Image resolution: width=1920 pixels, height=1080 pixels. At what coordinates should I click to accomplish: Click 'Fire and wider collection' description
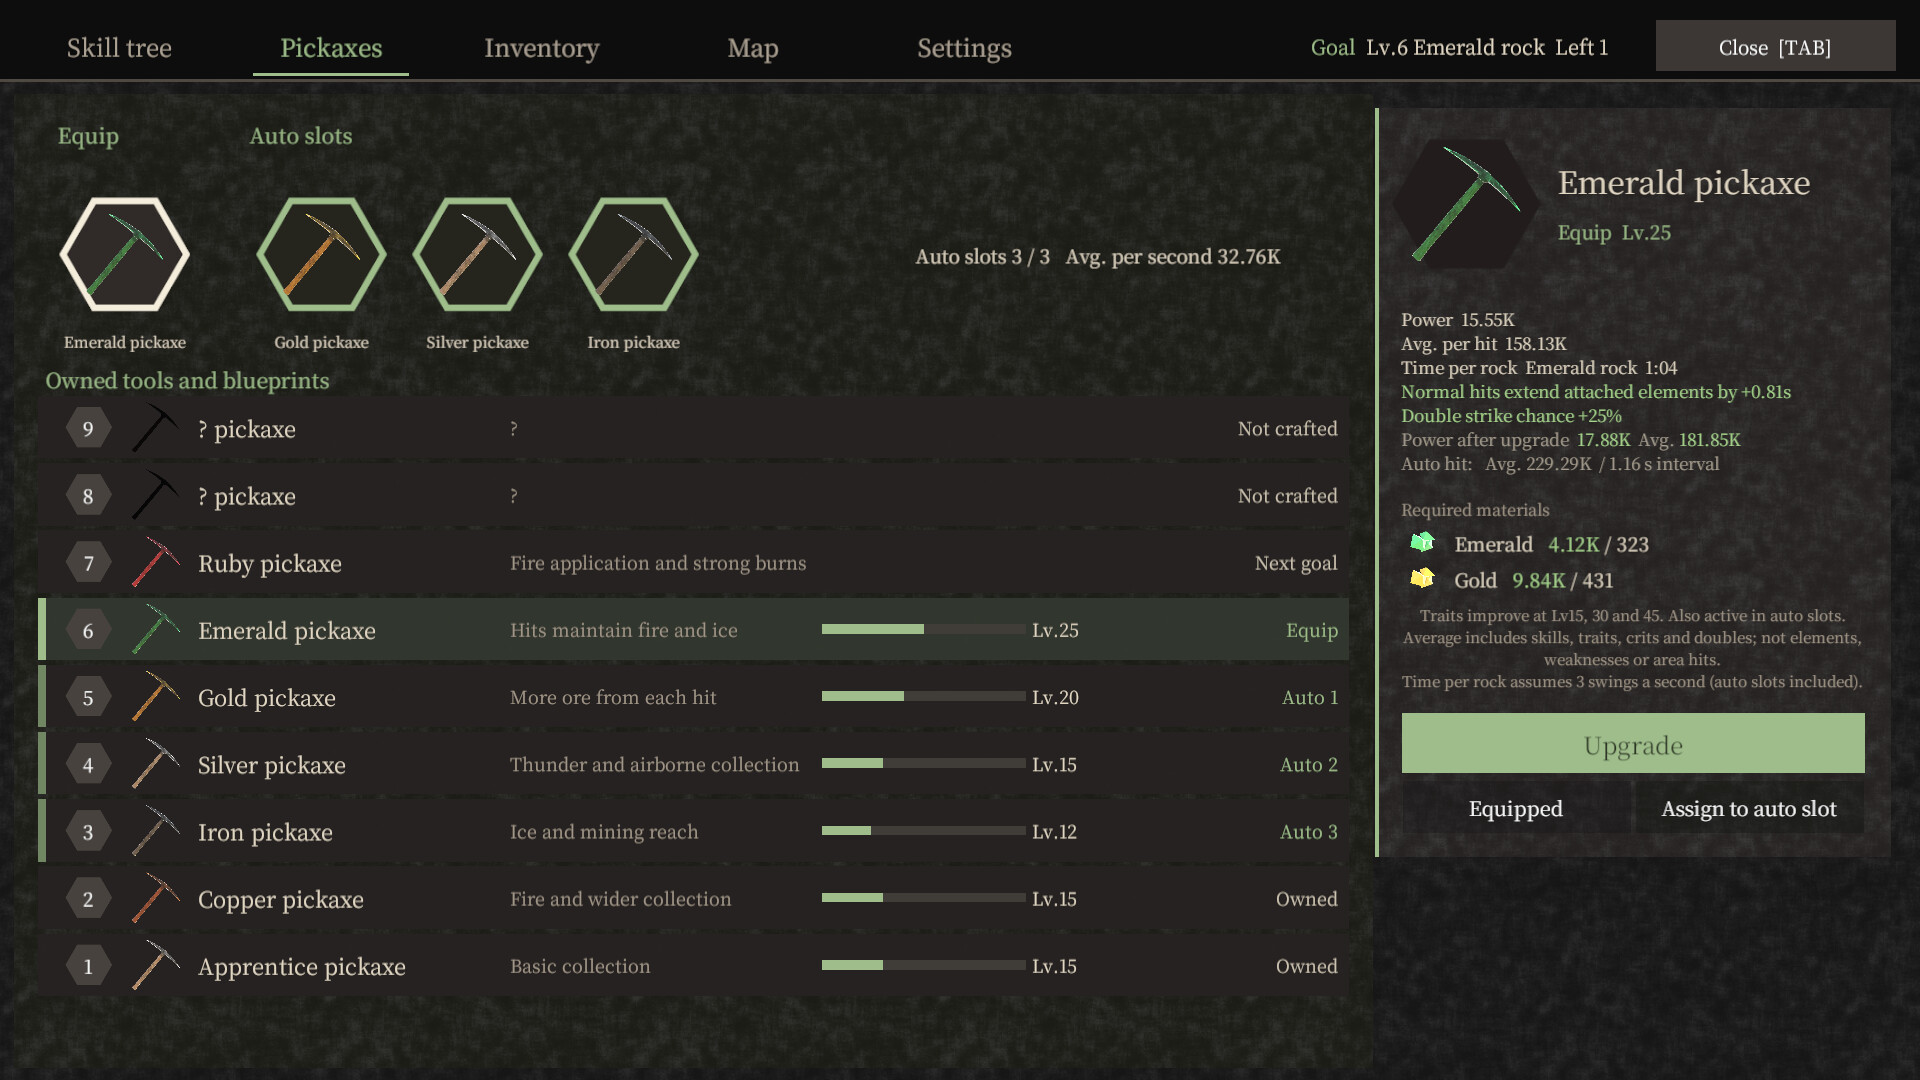[x=620, y=899]
